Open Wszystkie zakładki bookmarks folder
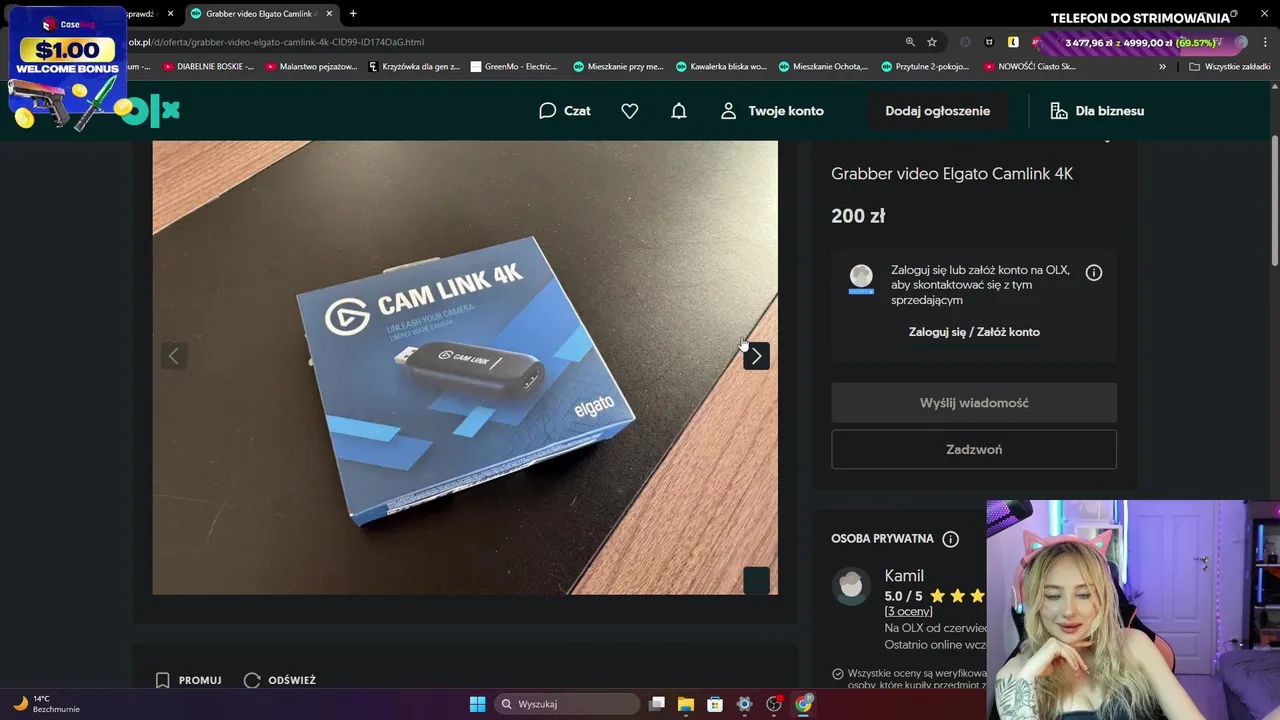1280x720 pixels. (1230, 67)
